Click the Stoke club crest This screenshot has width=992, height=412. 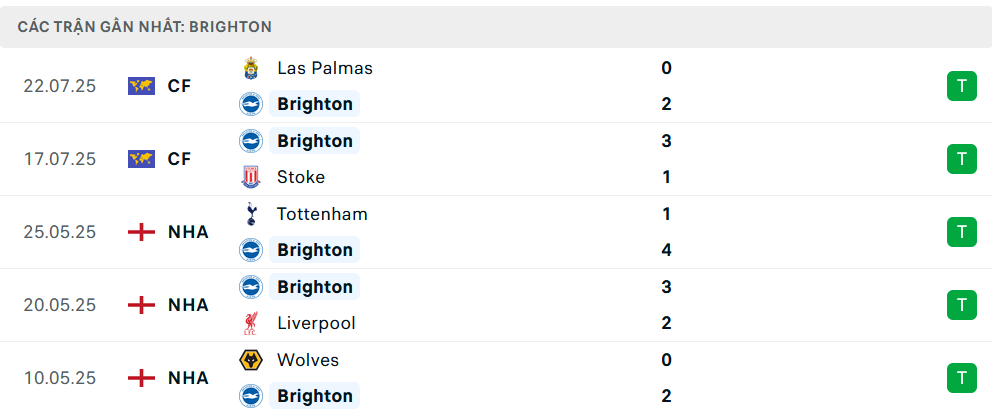[251, 177]
